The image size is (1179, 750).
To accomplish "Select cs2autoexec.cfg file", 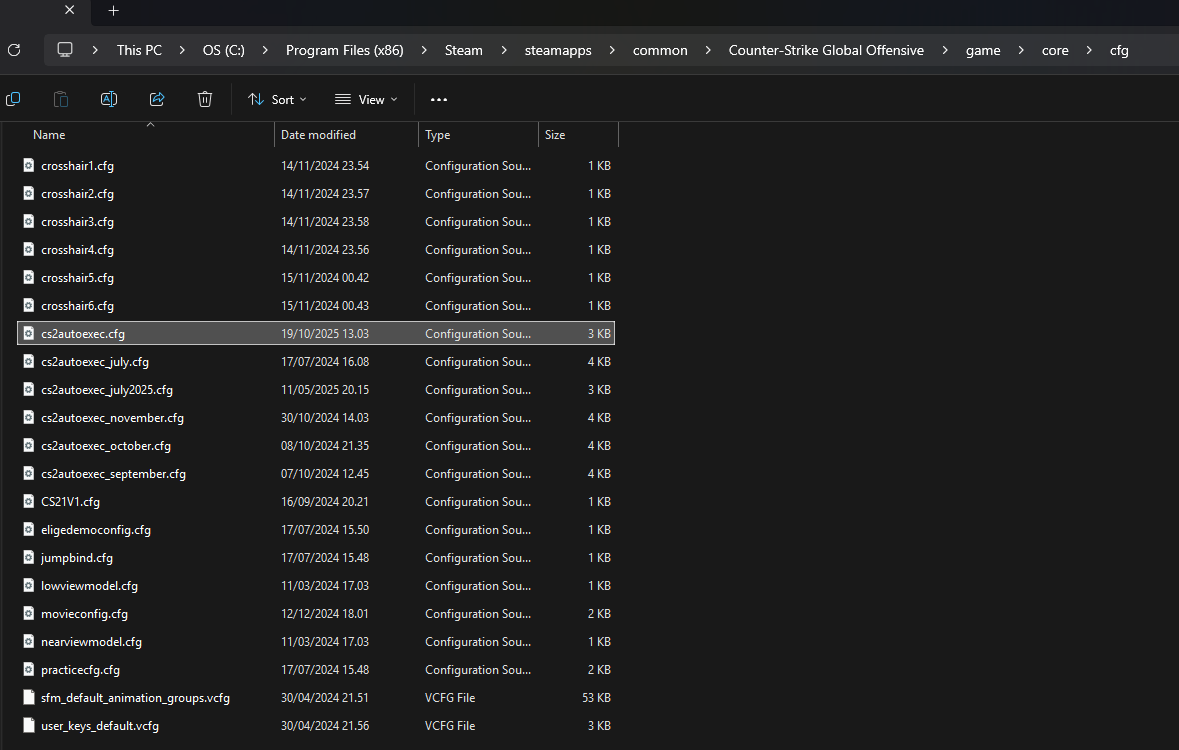I will point(316,333).
